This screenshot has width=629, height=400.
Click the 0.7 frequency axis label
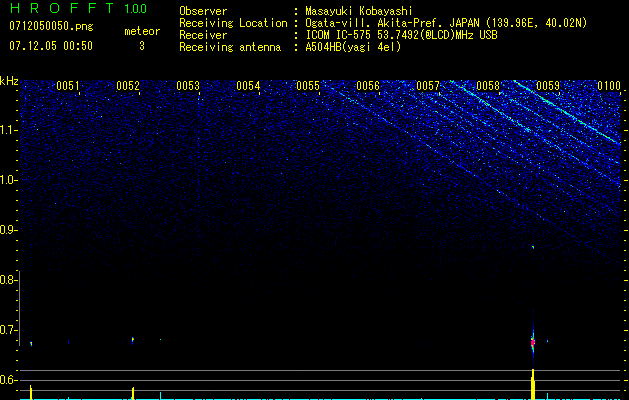[7, 330]
